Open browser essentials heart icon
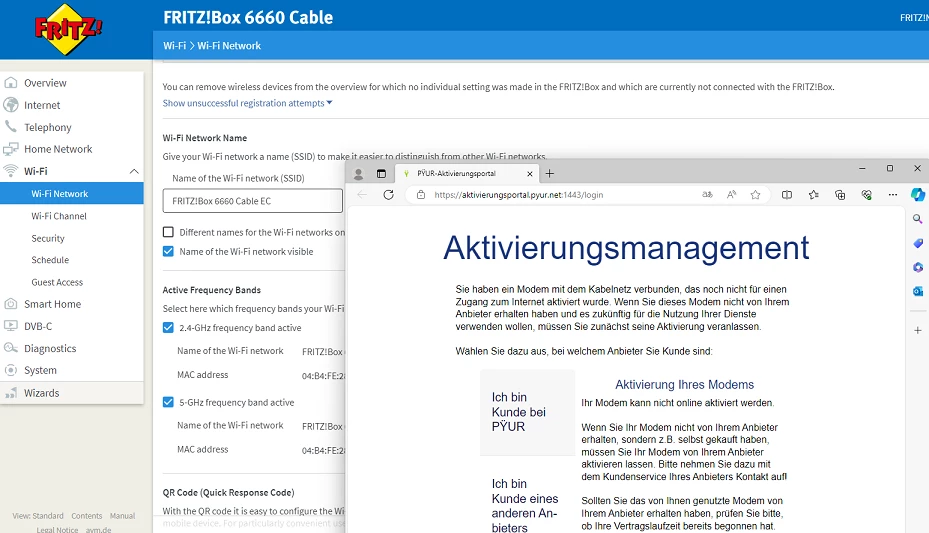The height and width of the screenshot is (533, 929). coord(866,195)
